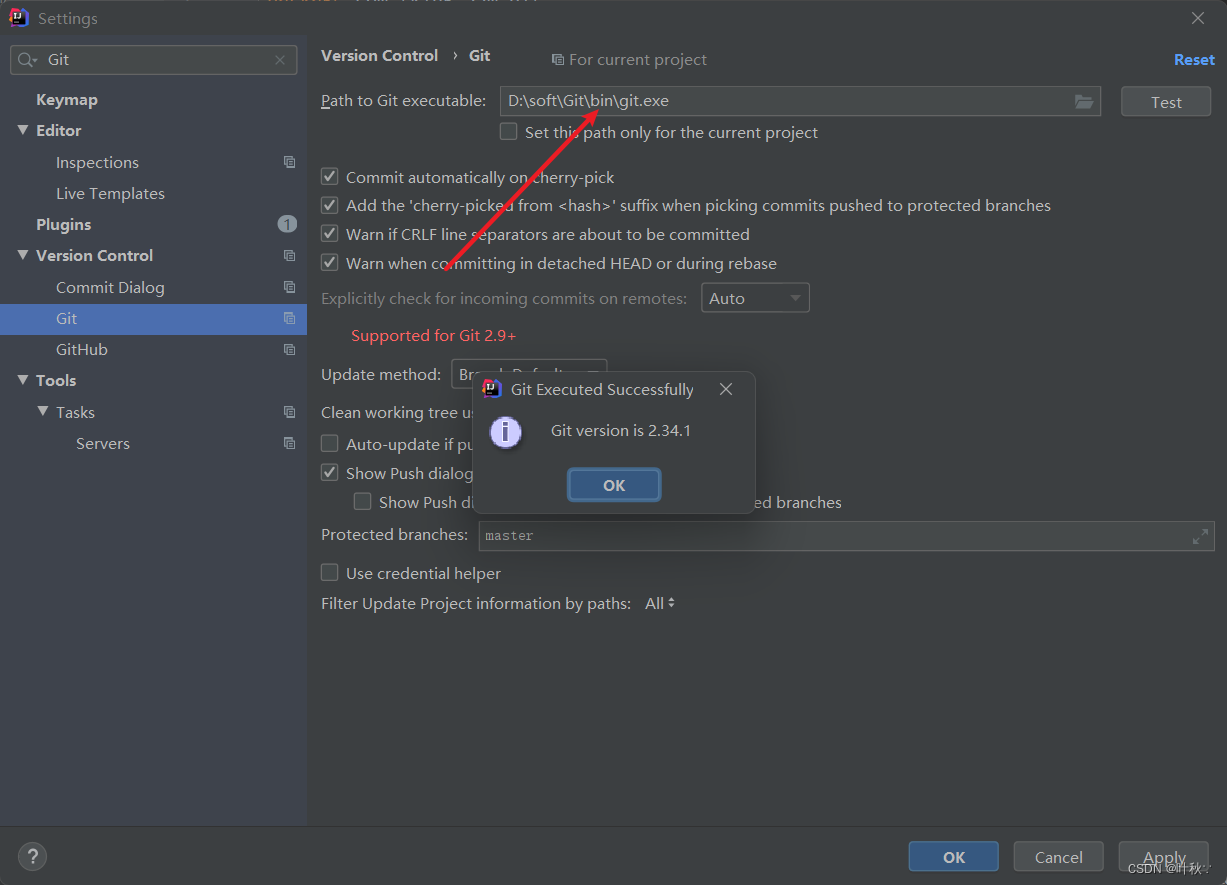This screenshot has width=1227, height=885.
Task: Collapse the Editor tree node
Action: [x=23, y=130]
